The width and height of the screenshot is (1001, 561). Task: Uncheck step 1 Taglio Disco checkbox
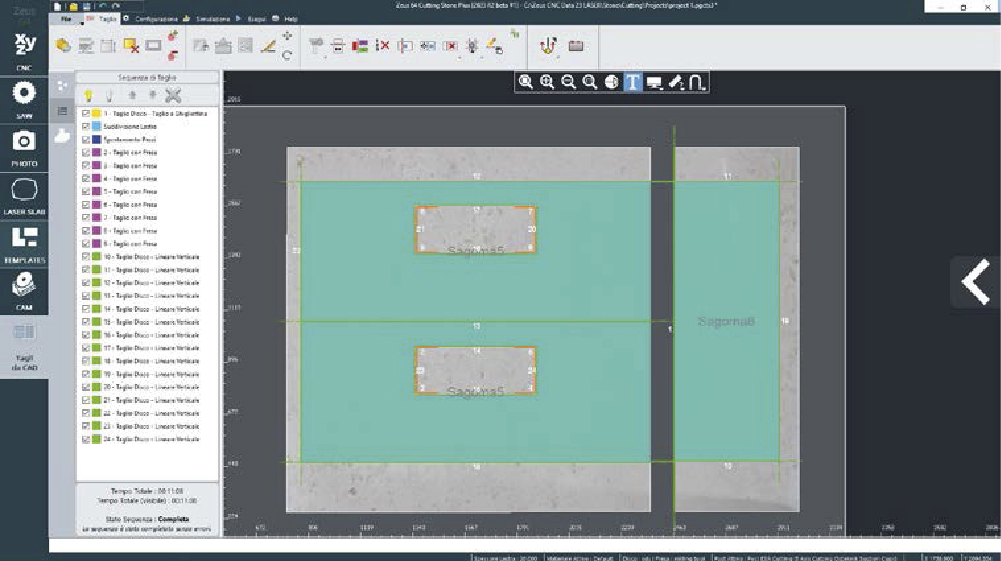(85, 114)
